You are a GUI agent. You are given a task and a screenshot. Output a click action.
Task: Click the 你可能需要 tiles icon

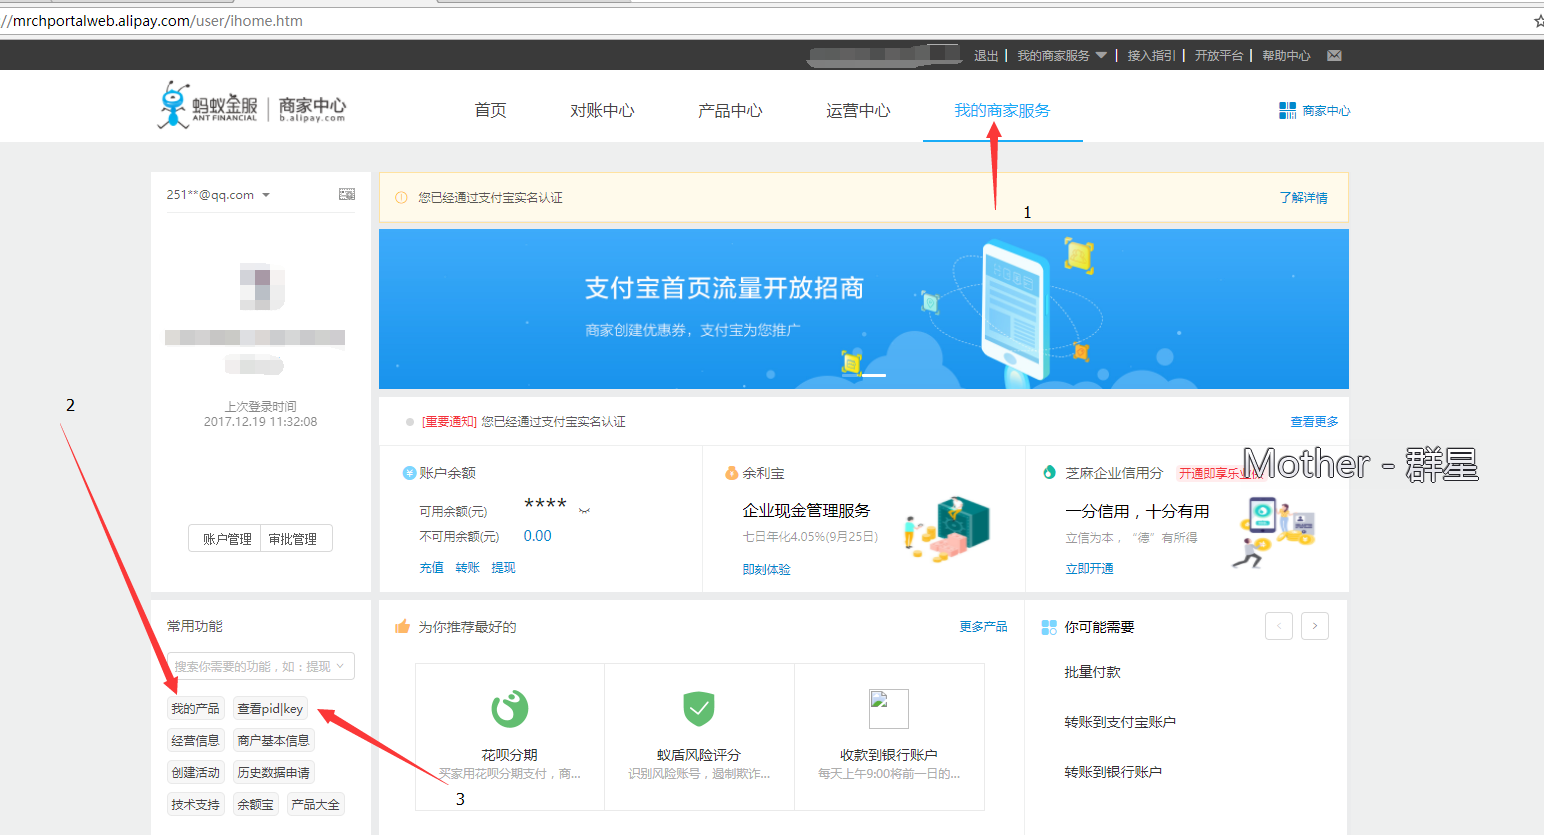tap(1049, 627)
